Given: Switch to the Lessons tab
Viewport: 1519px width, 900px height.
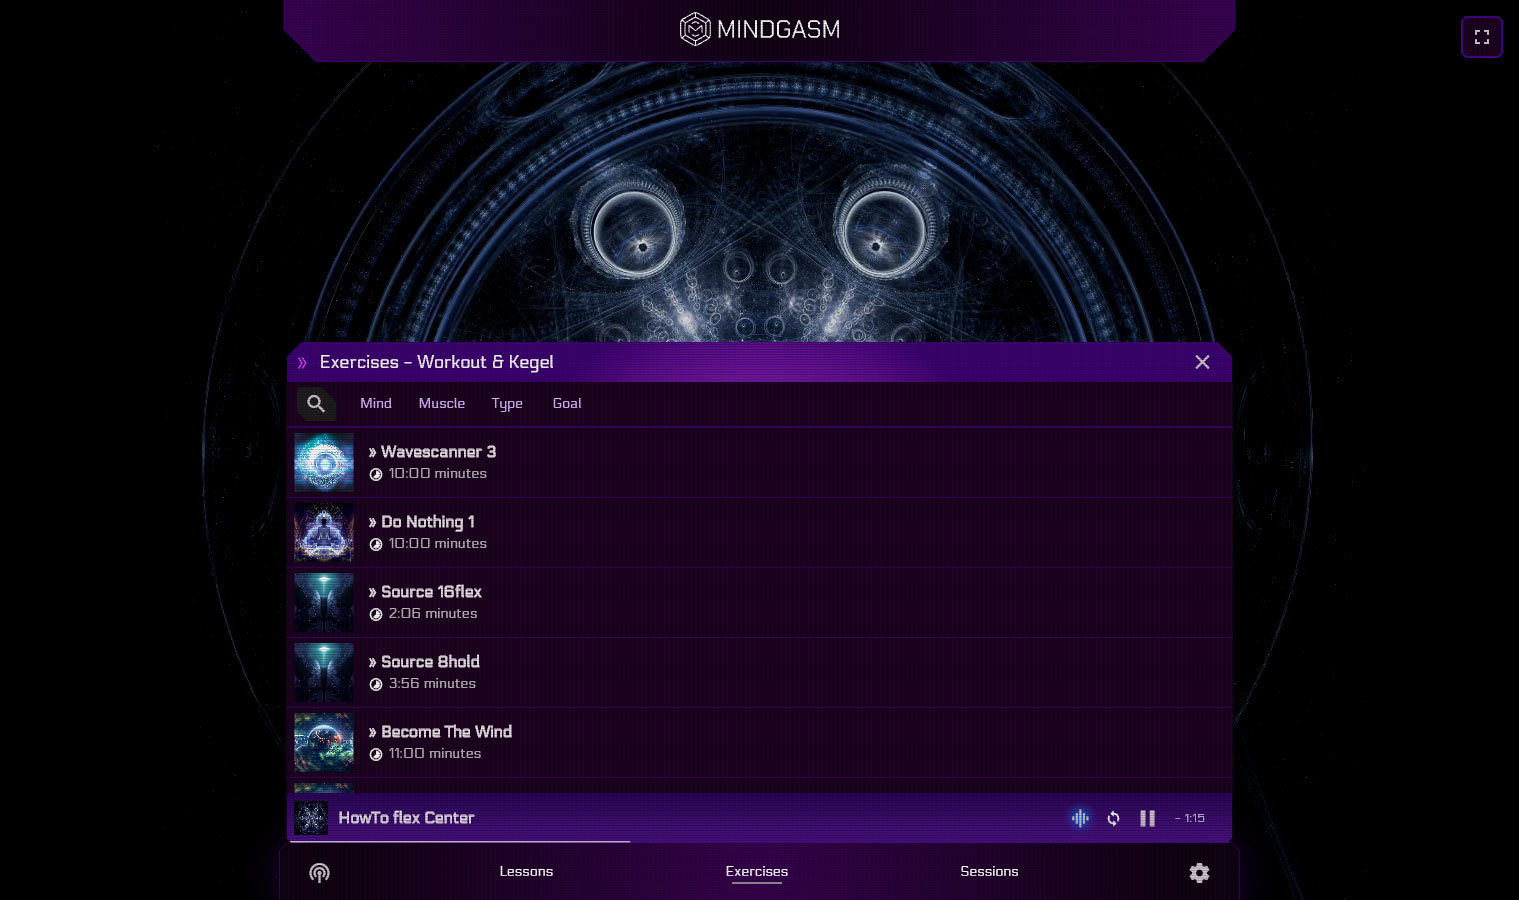Looking at the screenshot, I should pyautogui.click(x=526, y=871).
